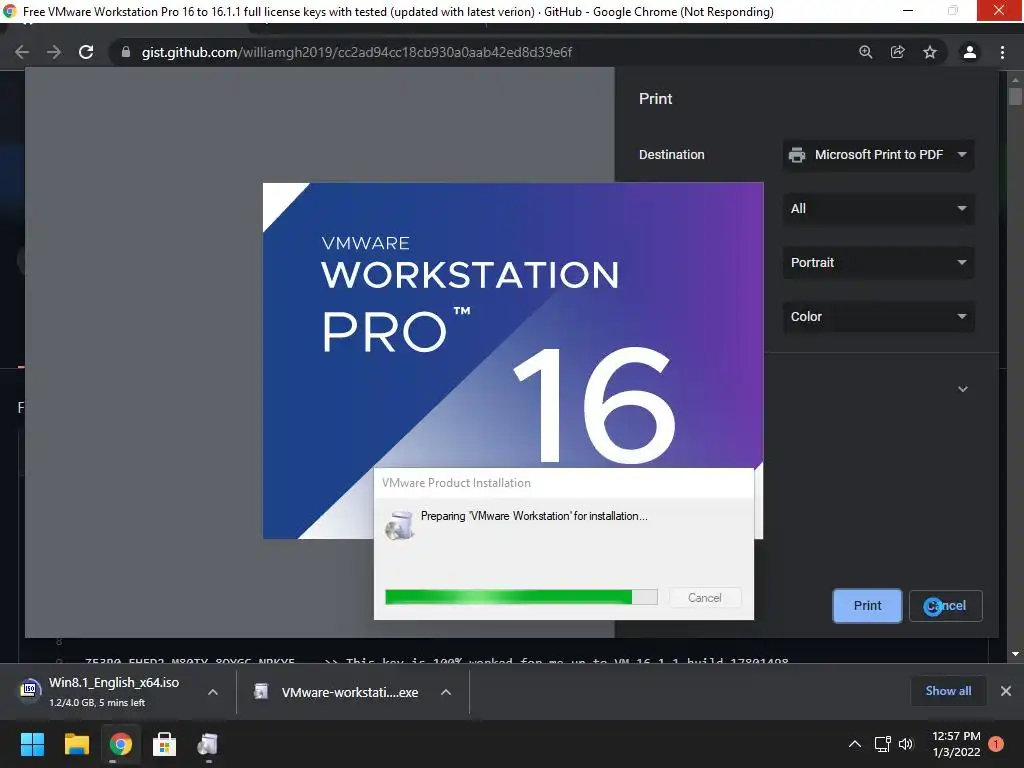Cancel the Chrome Print dialog
The width and height of the screenshot is (1024, 768).
(x=946, y=606)
